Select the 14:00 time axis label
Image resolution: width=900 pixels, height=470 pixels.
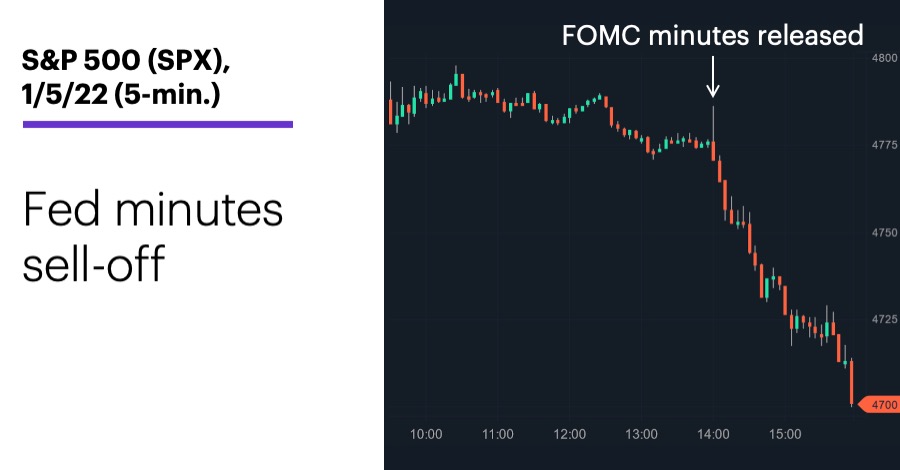[x=713, y=434]
